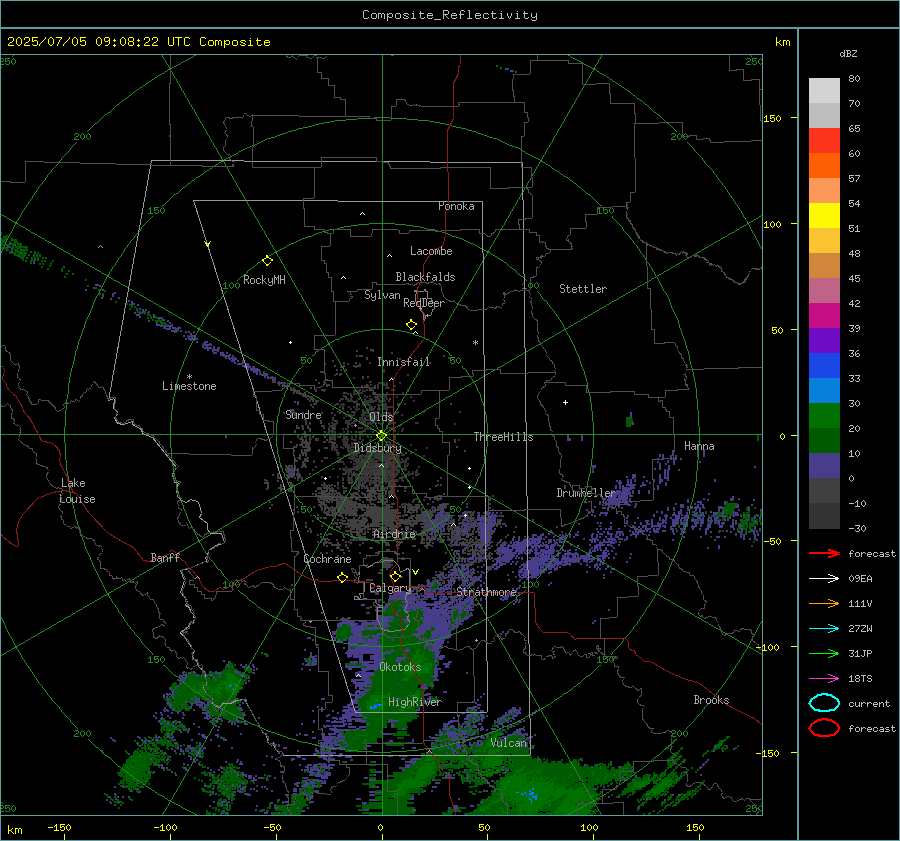Click the dBZ legend heading
This screenshot has height=841, width=900.
pyautogui.click(x=848, y=54)
